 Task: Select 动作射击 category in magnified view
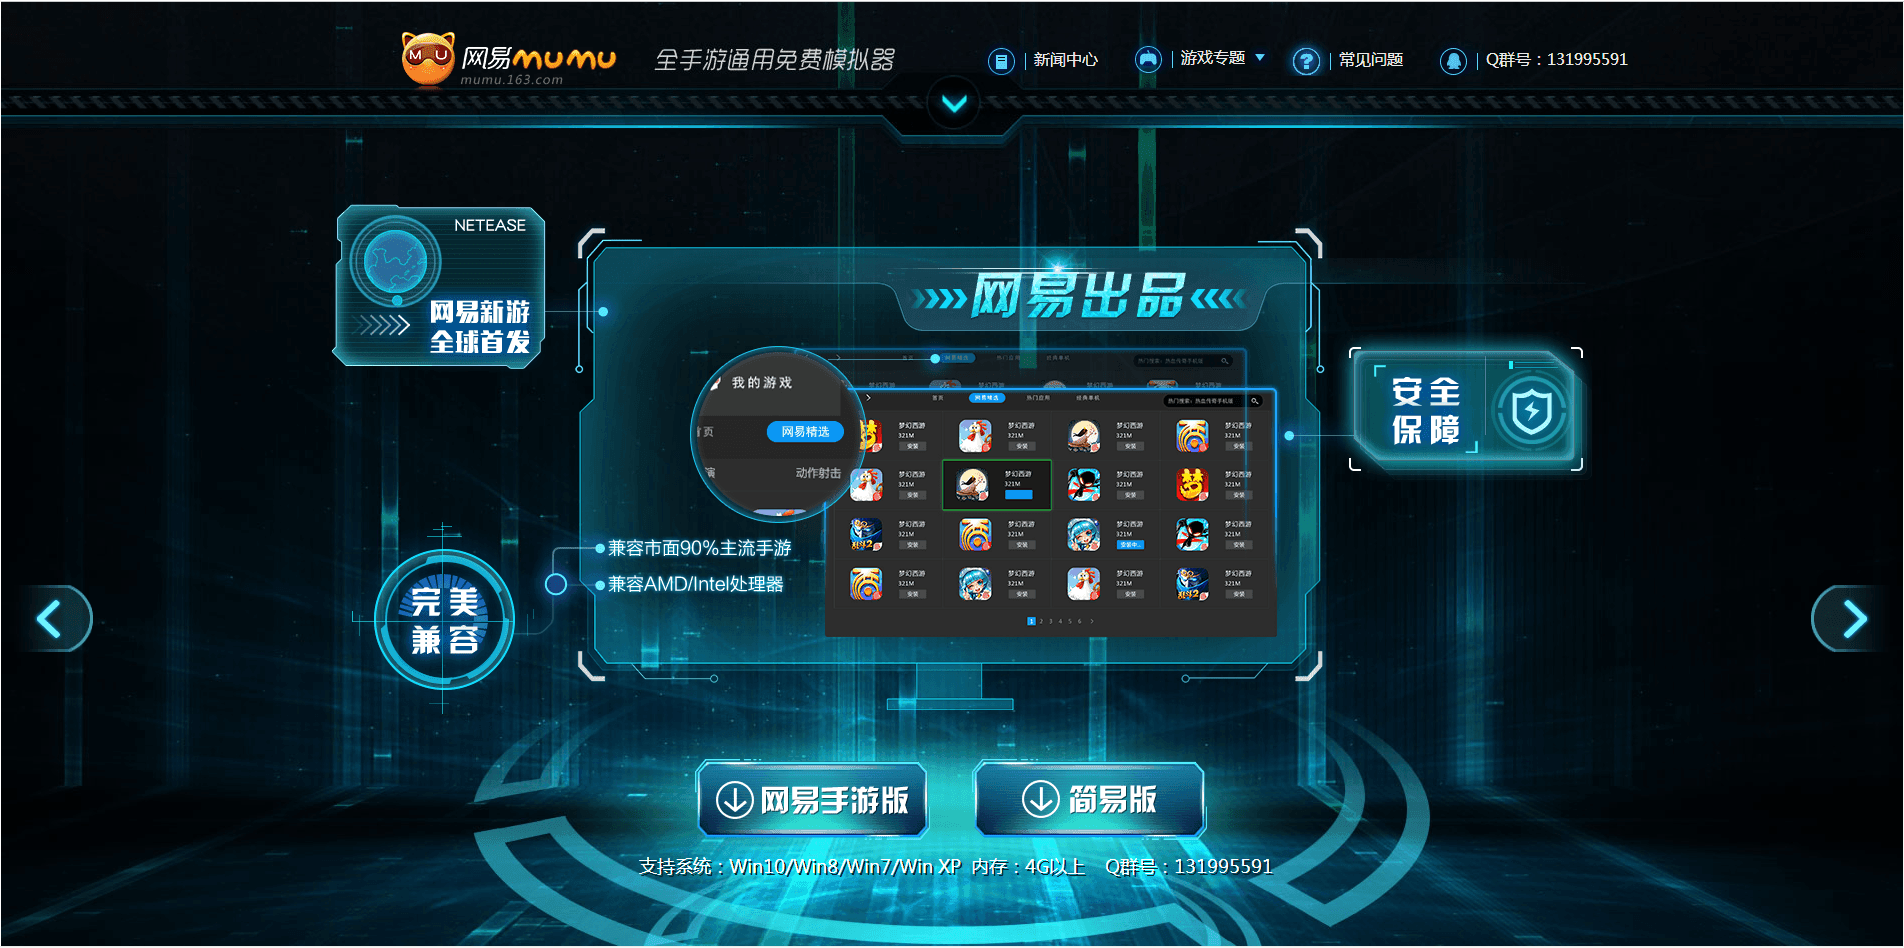click(x=817, y=473)
